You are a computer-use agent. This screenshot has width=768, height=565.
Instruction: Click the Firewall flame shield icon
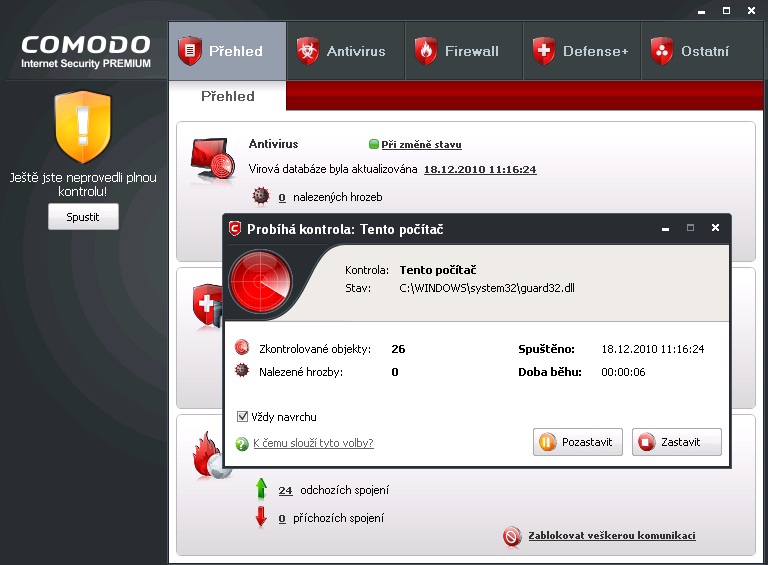(426, 50)
